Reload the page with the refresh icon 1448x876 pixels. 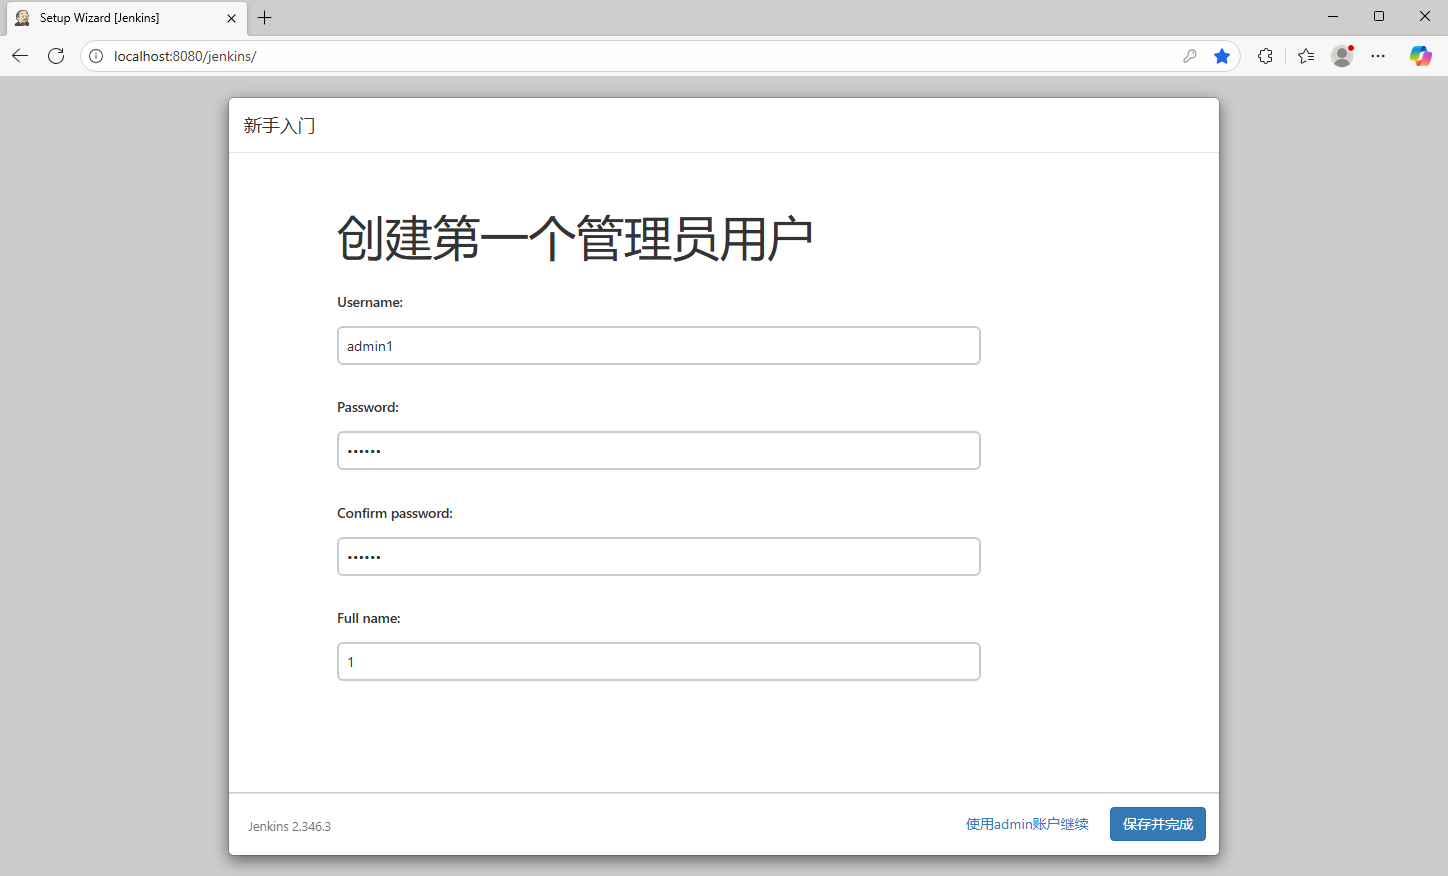[56, 56]
